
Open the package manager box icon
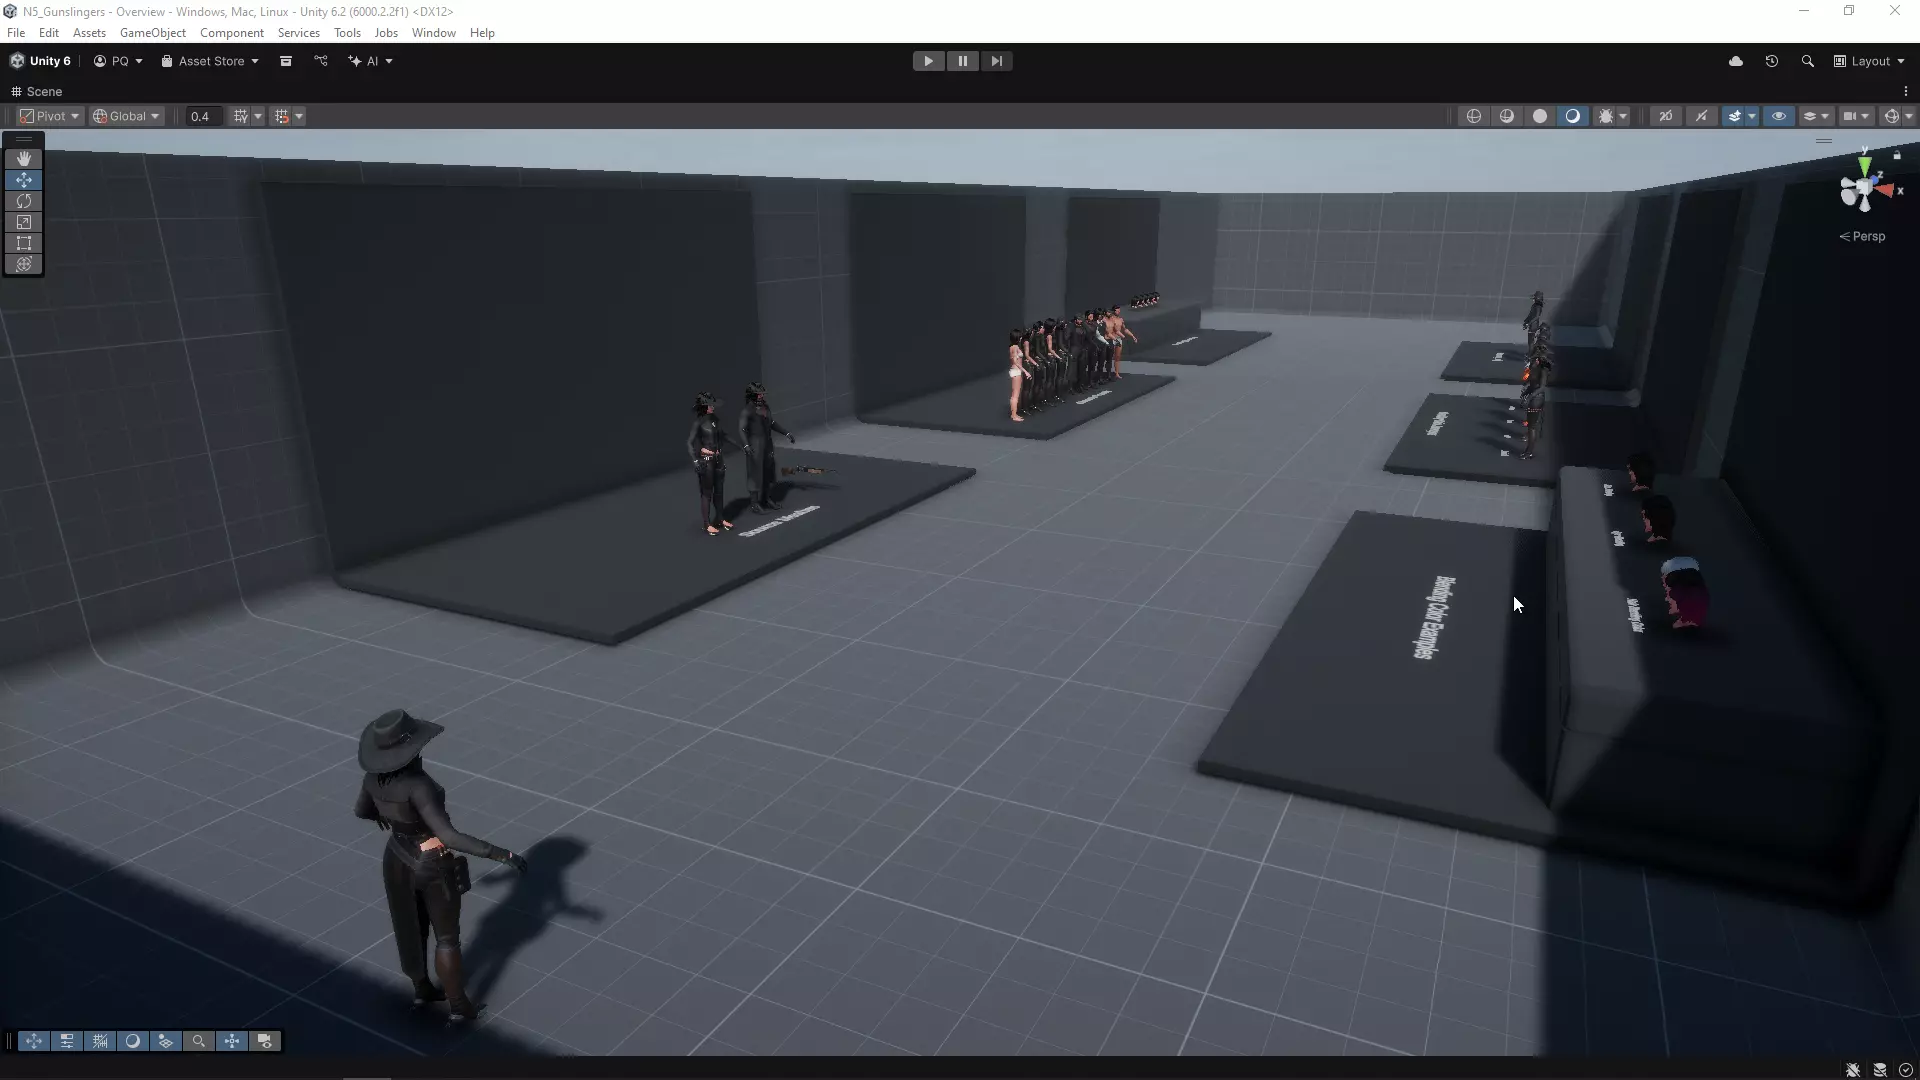(x=286, y=61)
